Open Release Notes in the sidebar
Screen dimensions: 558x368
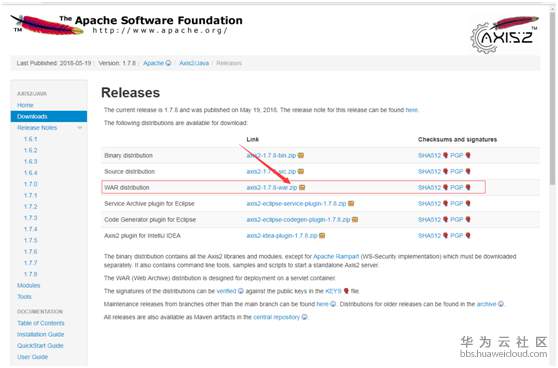pyautogui.click(x=37, y=127)
